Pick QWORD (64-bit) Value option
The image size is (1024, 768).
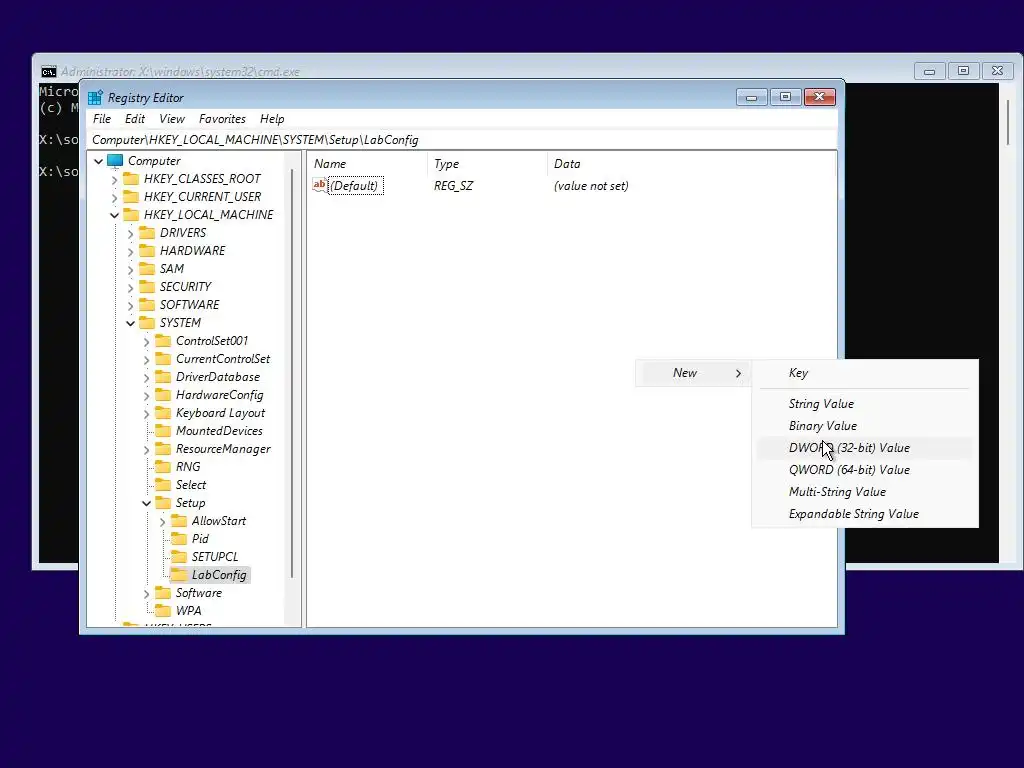click(x=865, y=470)
